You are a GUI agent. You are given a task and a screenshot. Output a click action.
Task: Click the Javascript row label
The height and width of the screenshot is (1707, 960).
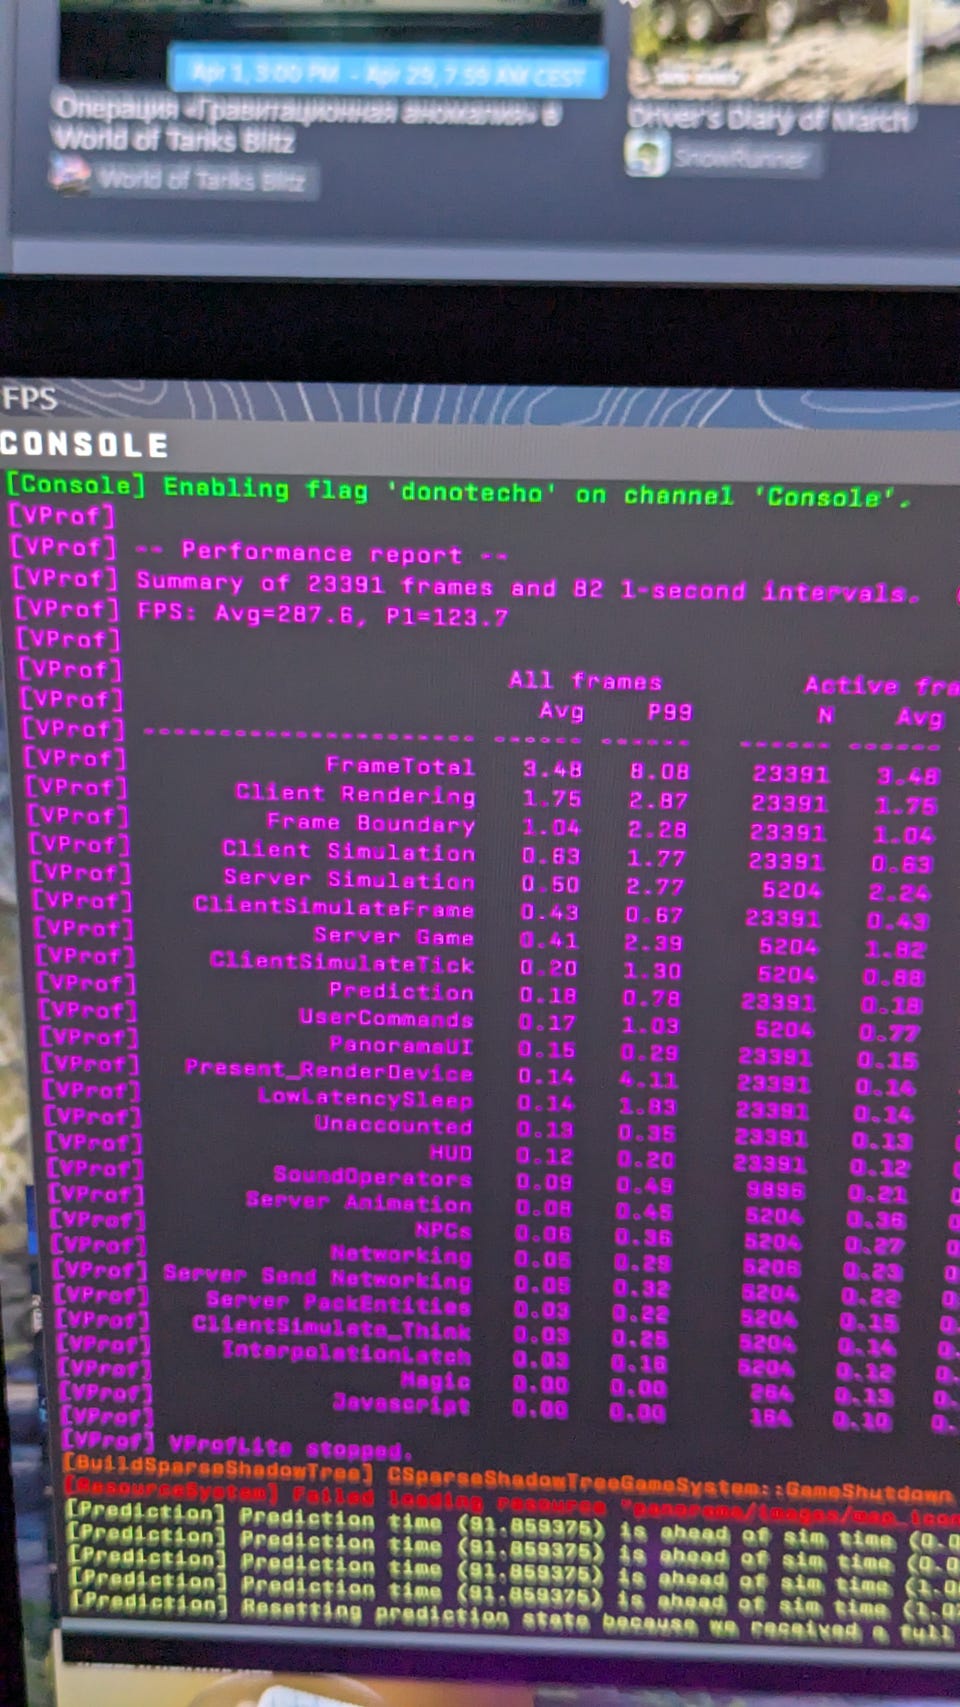click(x=401, y=1404)
